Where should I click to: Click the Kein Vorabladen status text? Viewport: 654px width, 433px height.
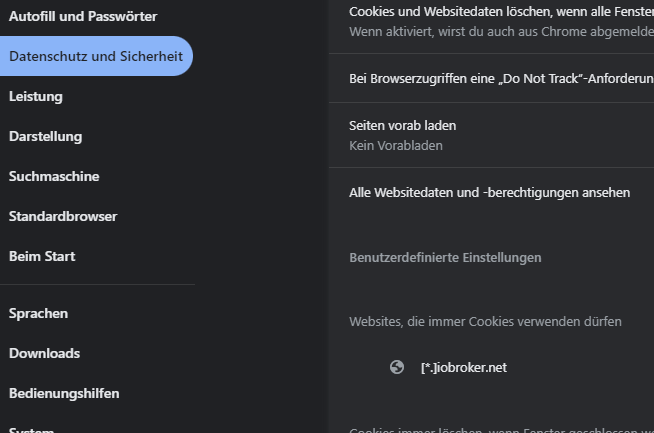pos(396,146)
